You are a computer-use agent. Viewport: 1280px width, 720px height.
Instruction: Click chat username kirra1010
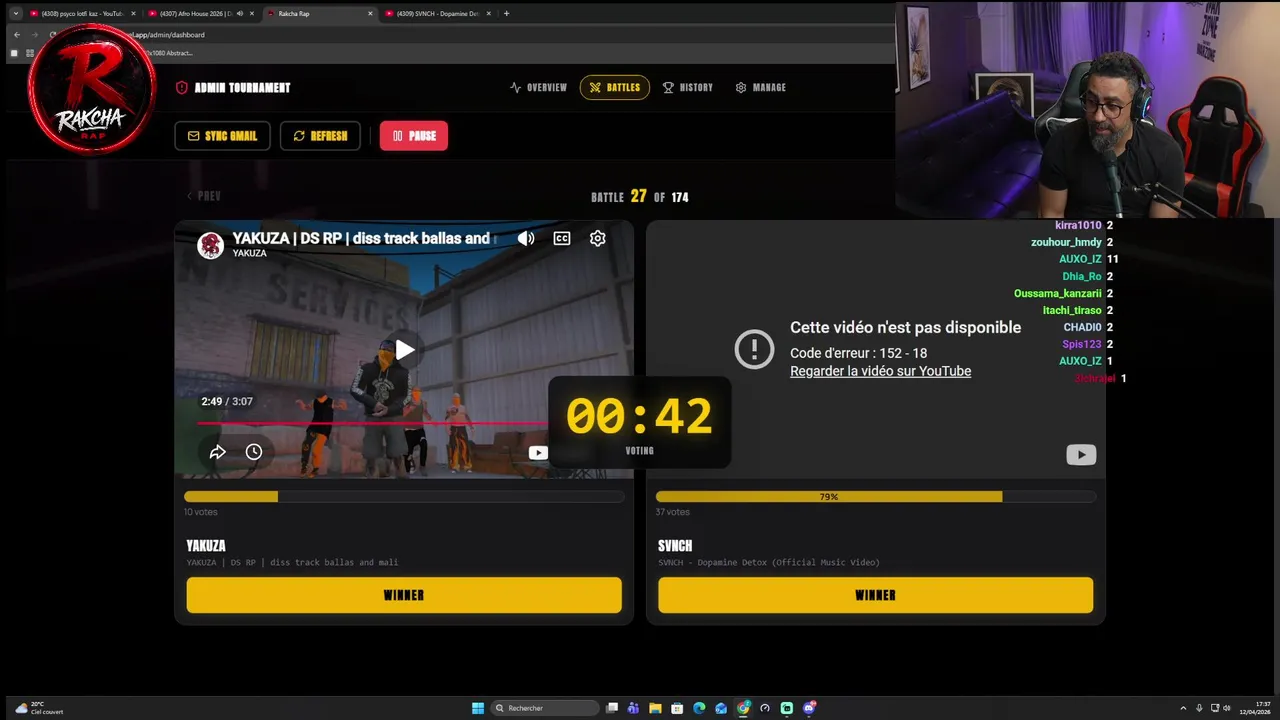(1078, 226)
